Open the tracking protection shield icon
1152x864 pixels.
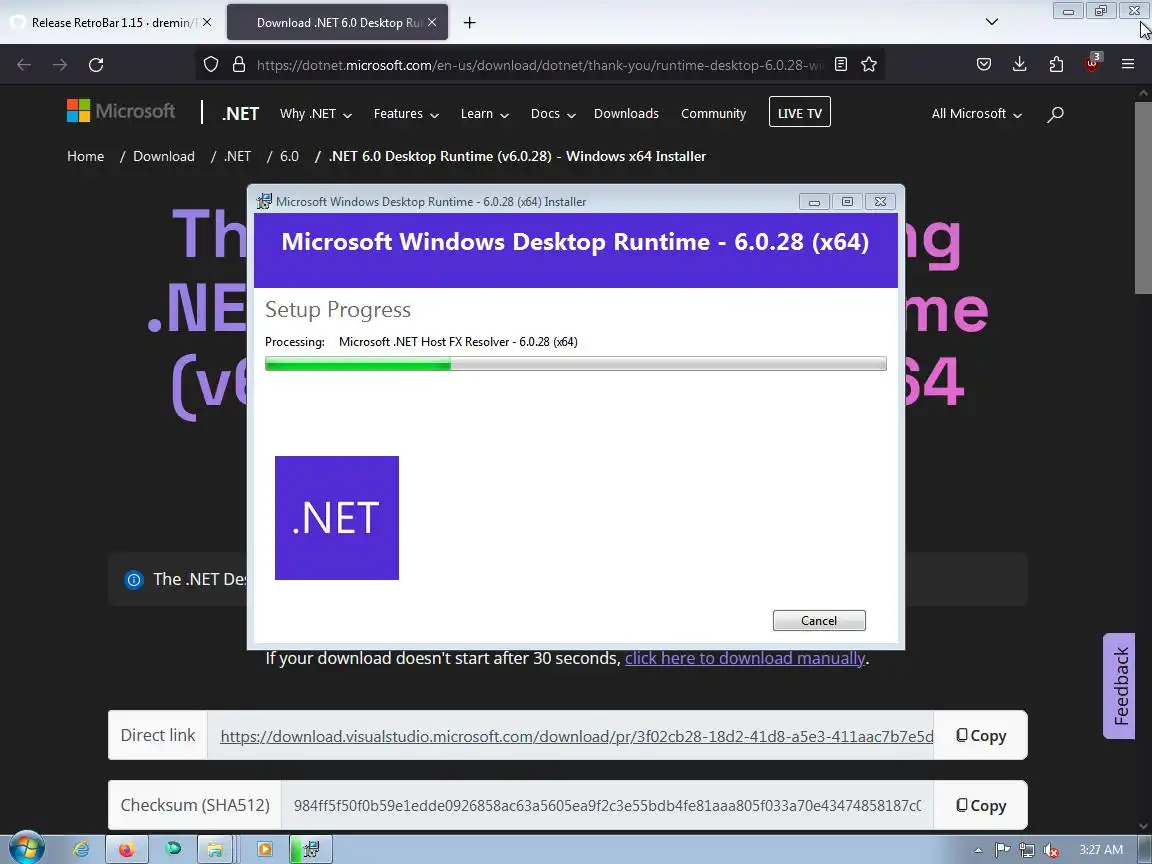211,65
